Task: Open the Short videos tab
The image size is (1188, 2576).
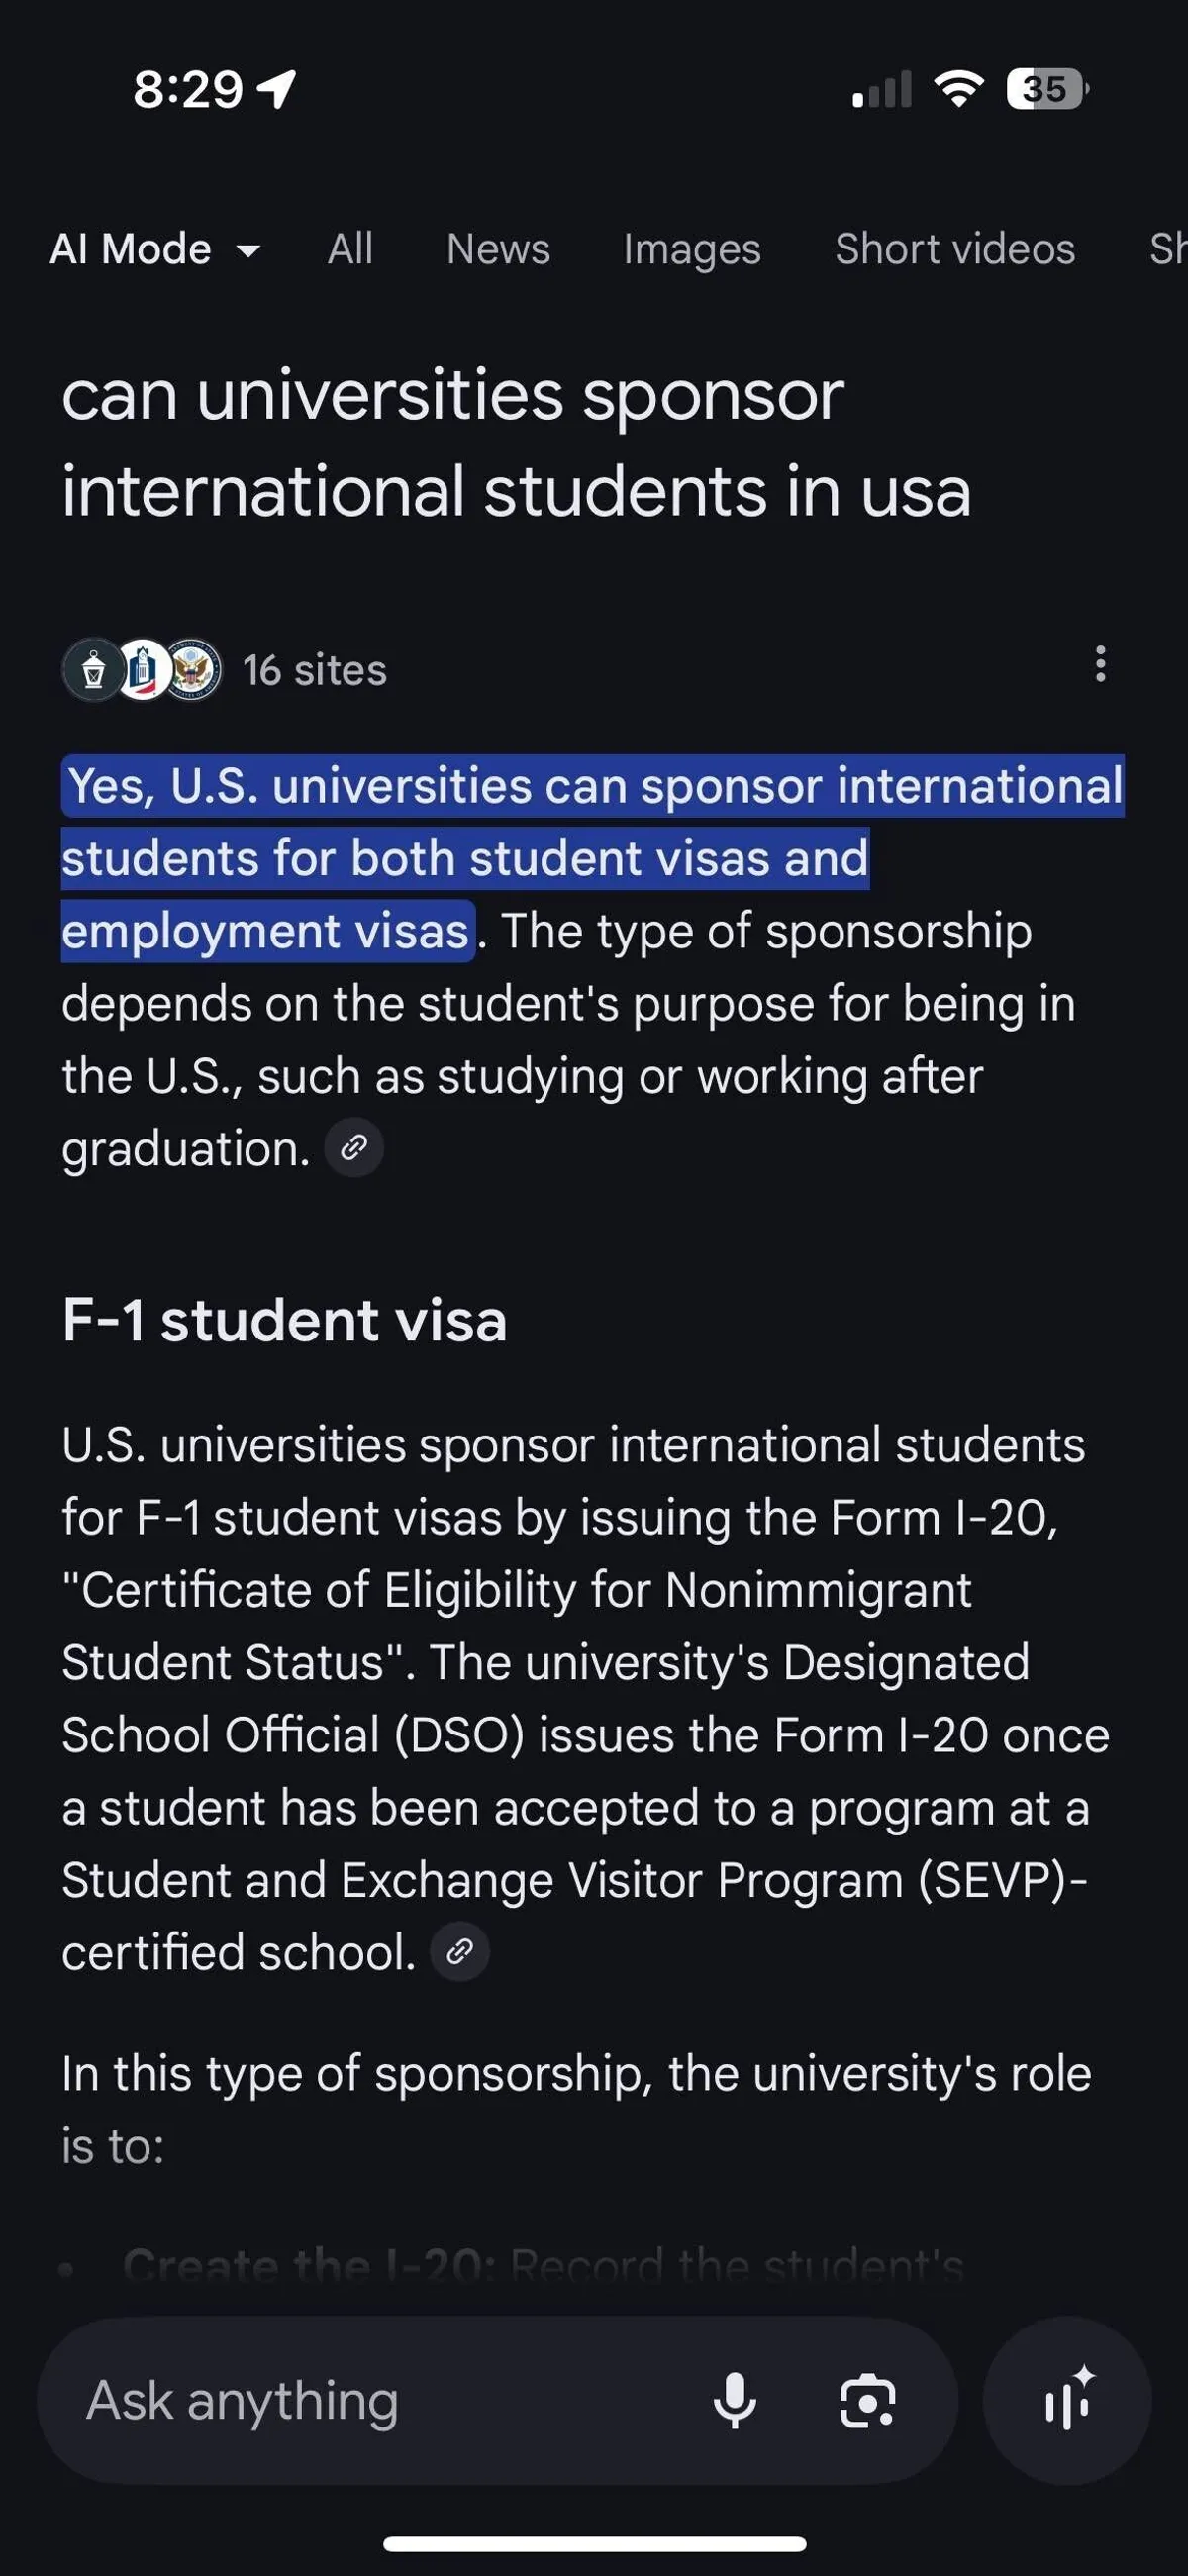Action: point(955,249)
